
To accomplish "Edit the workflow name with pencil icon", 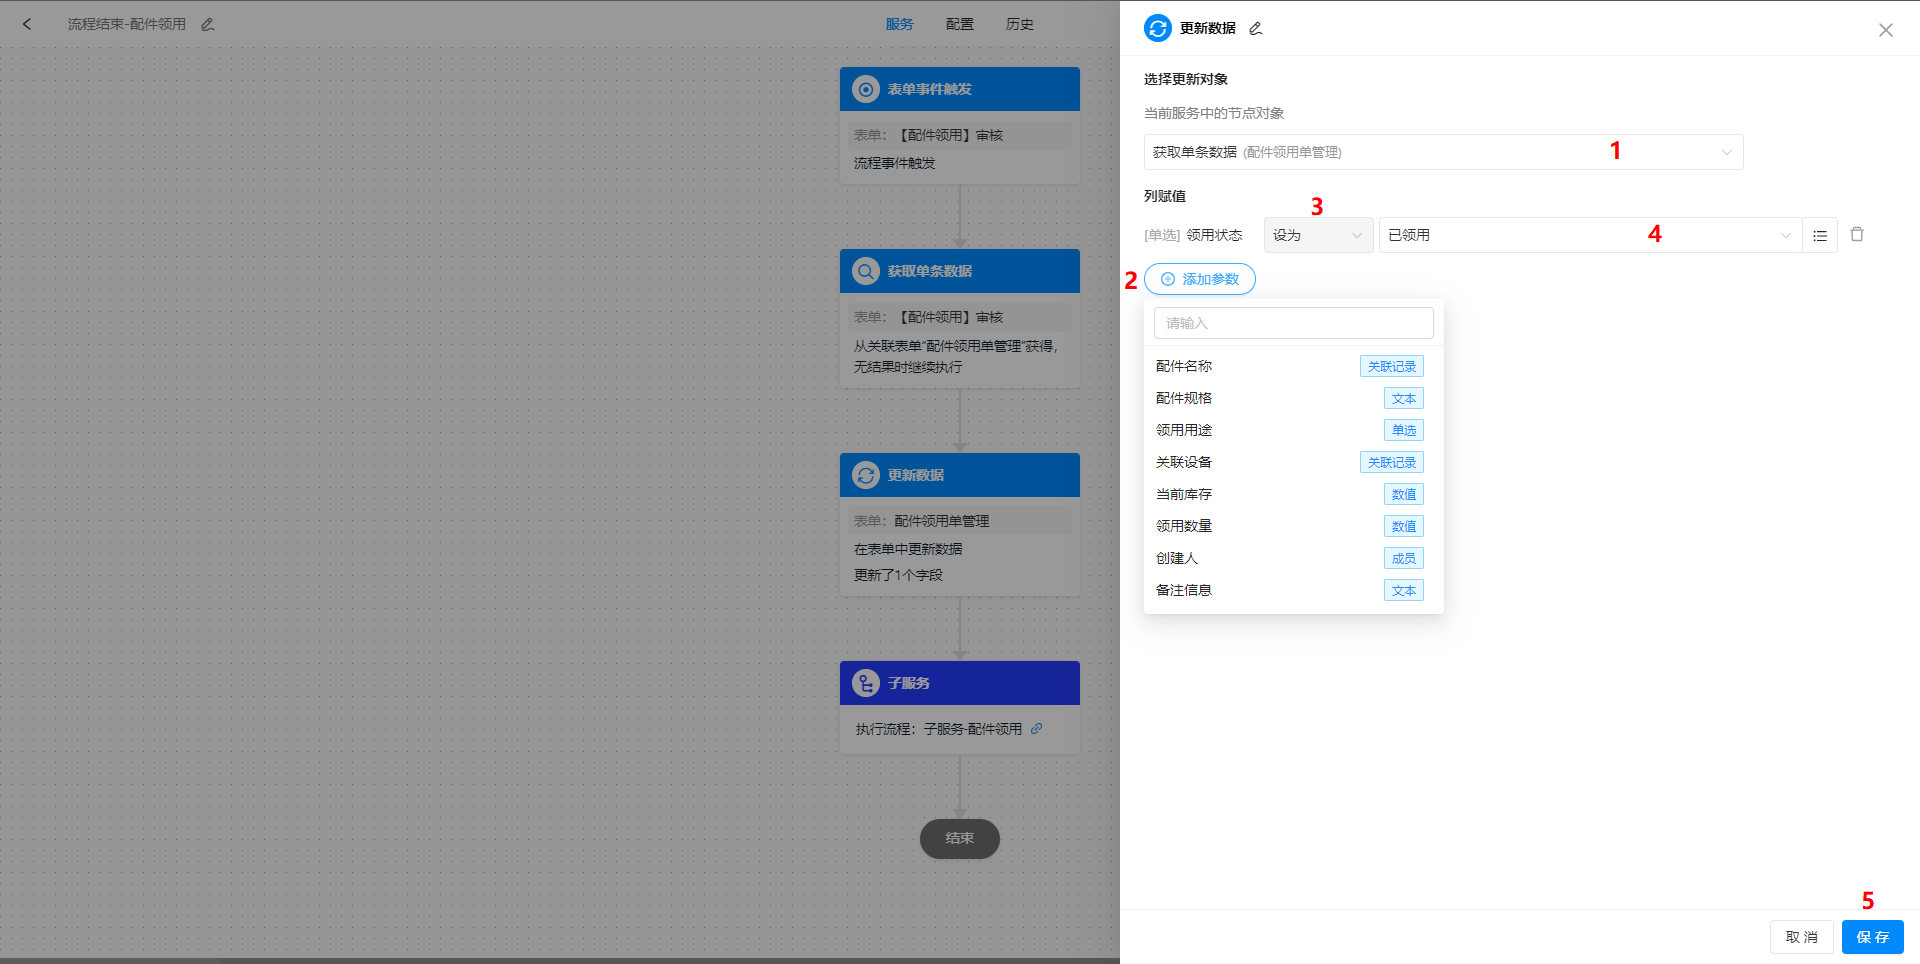I will [x=208, y=24].
